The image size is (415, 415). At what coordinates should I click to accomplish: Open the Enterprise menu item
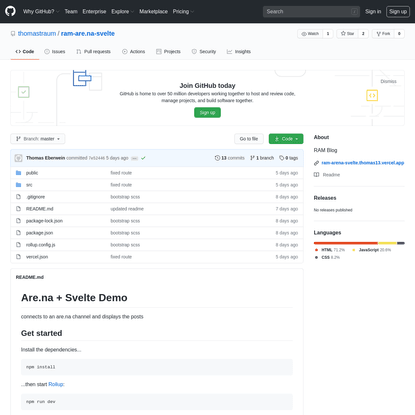(94, 11)
